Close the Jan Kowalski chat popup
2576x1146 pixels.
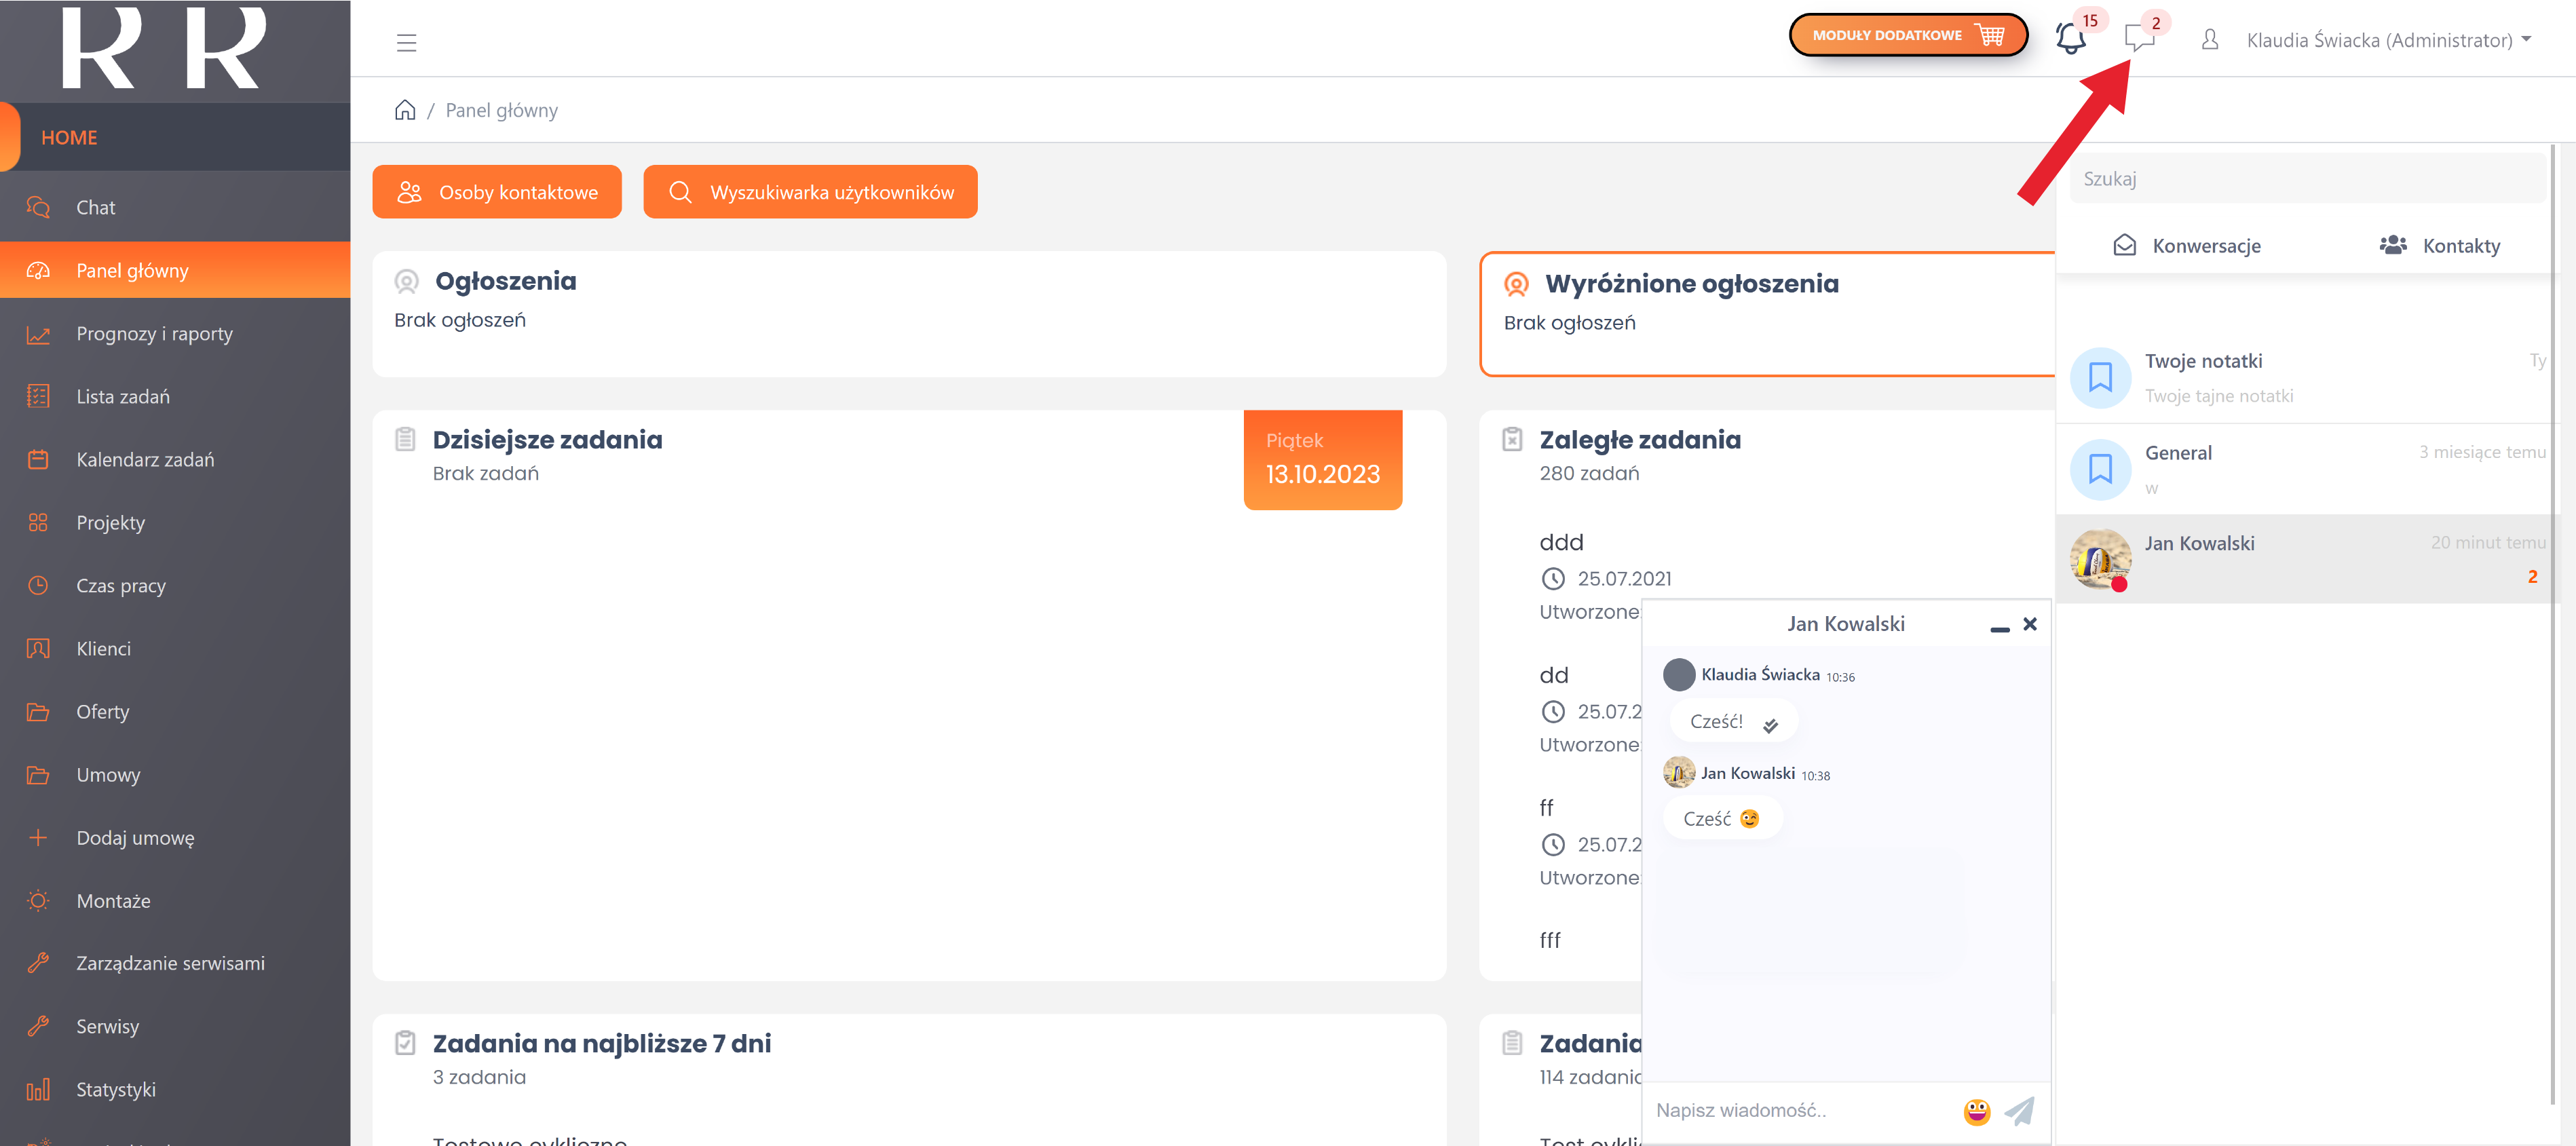(x=2030, y=624)
